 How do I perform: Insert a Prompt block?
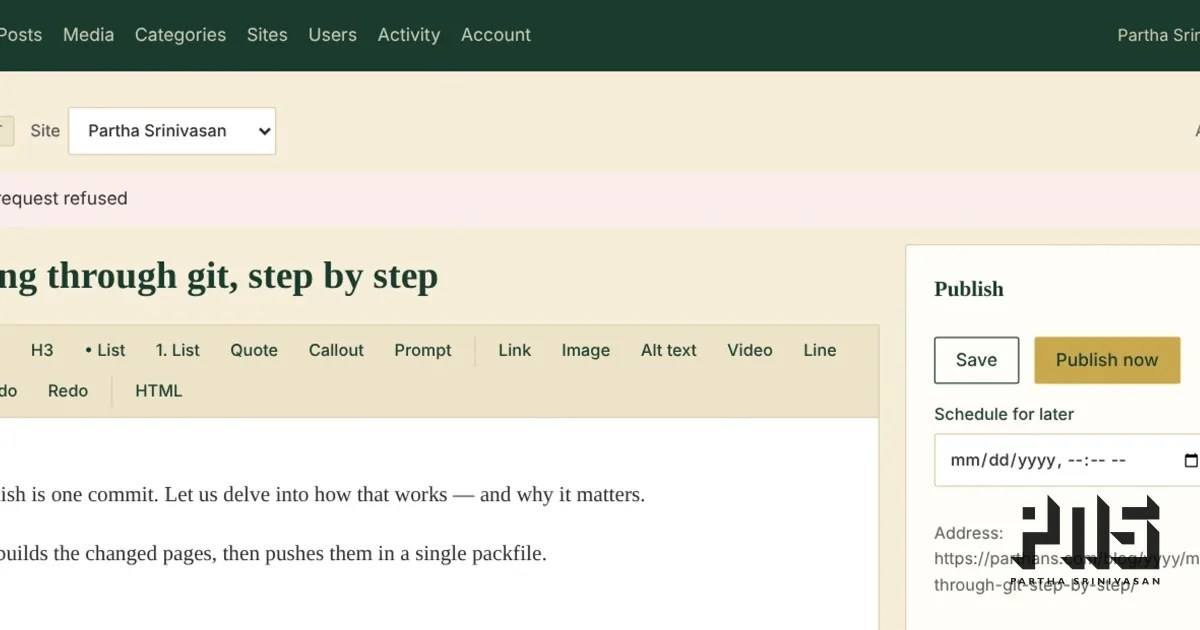423,350
